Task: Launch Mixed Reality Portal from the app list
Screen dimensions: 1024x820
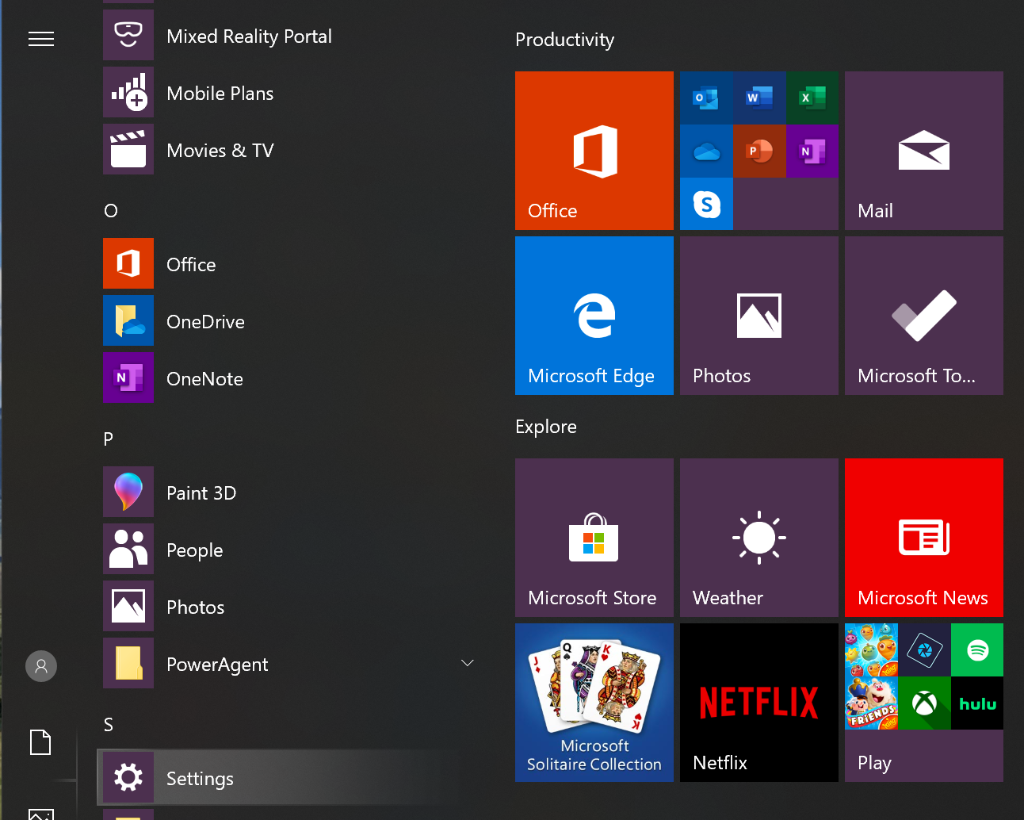Action: pos(287,36)
